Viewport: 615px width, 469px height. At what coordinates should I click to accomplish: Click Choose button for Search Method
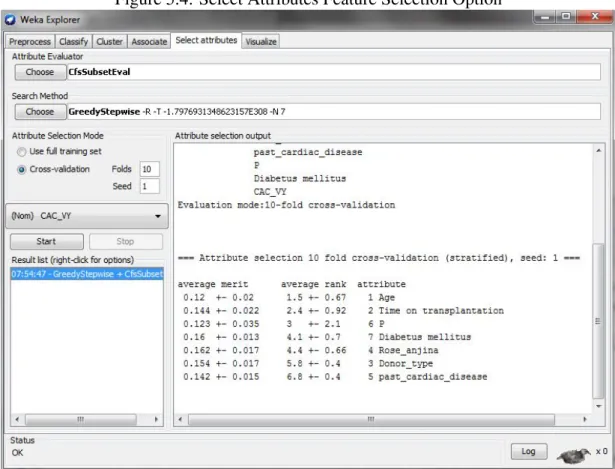point(40,112)
